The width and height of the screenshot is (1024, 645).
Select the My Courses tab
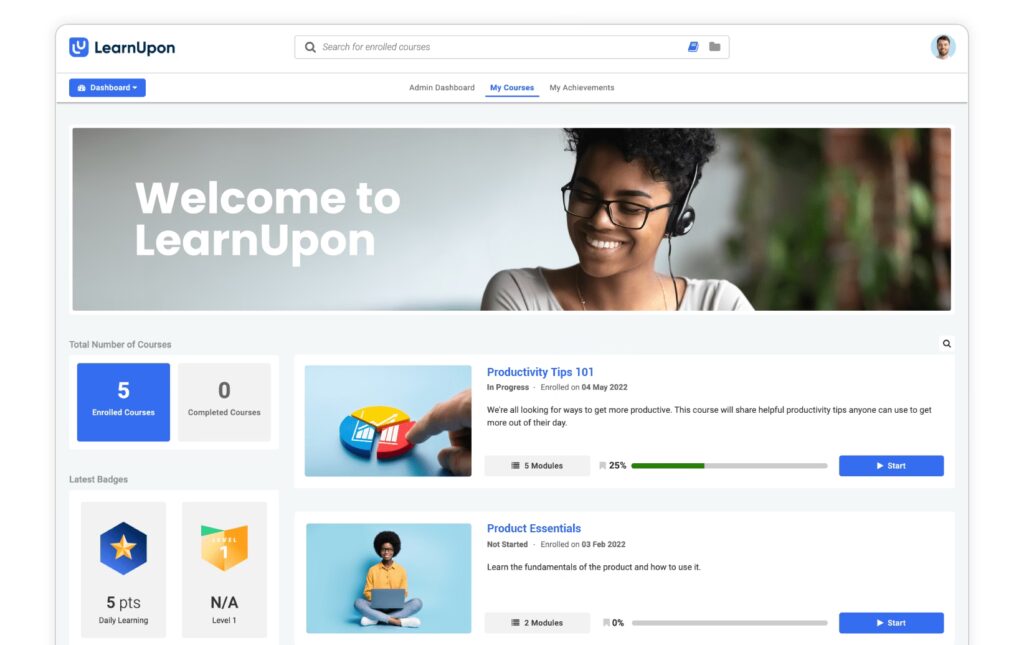coord(512,88)
